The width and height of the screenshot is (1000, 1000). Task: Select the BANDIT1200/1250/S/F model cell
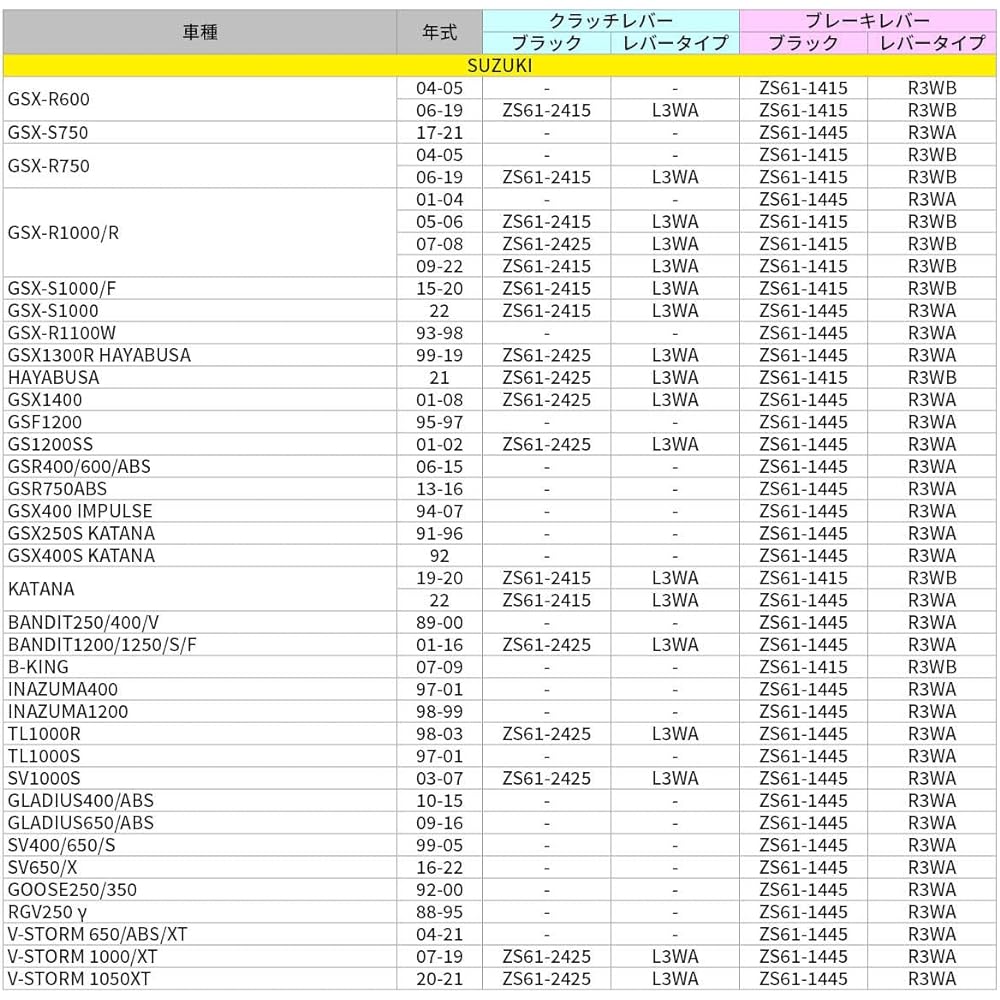pos(200,645)
